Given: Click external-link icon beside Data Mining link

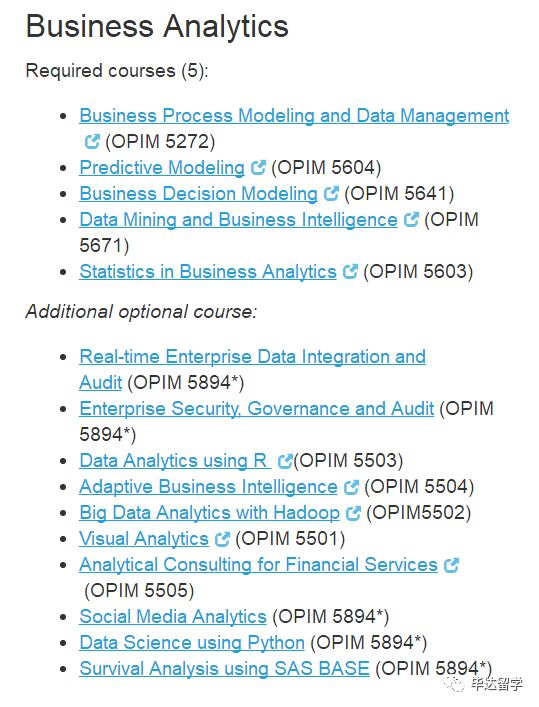Looking at the screenshot, I should (411, 220).
